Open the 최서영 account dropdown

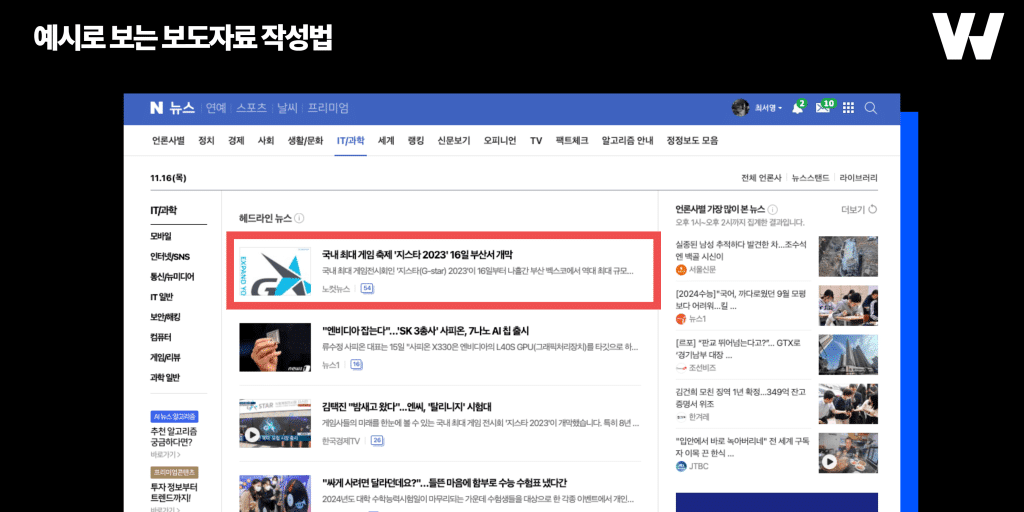point(768,108)
